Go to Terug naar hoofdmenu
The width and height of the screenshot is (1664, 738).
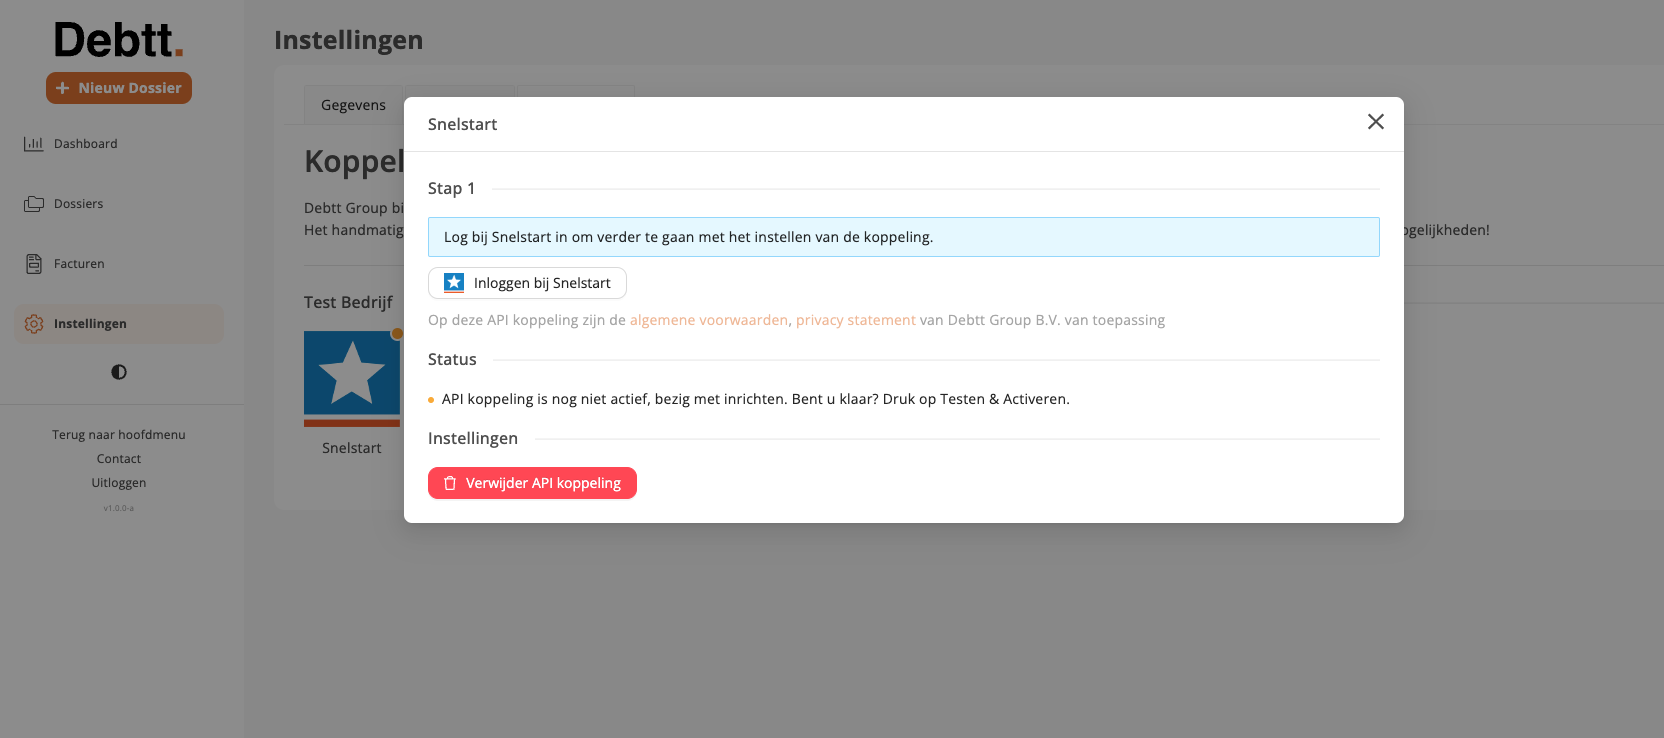click(x=119, y=435)
